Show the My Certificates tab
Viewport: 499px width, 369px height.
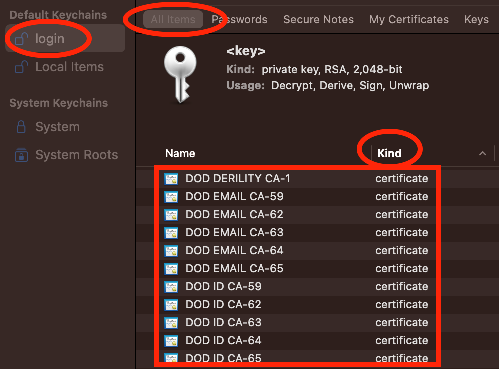[x=409, y=19]
